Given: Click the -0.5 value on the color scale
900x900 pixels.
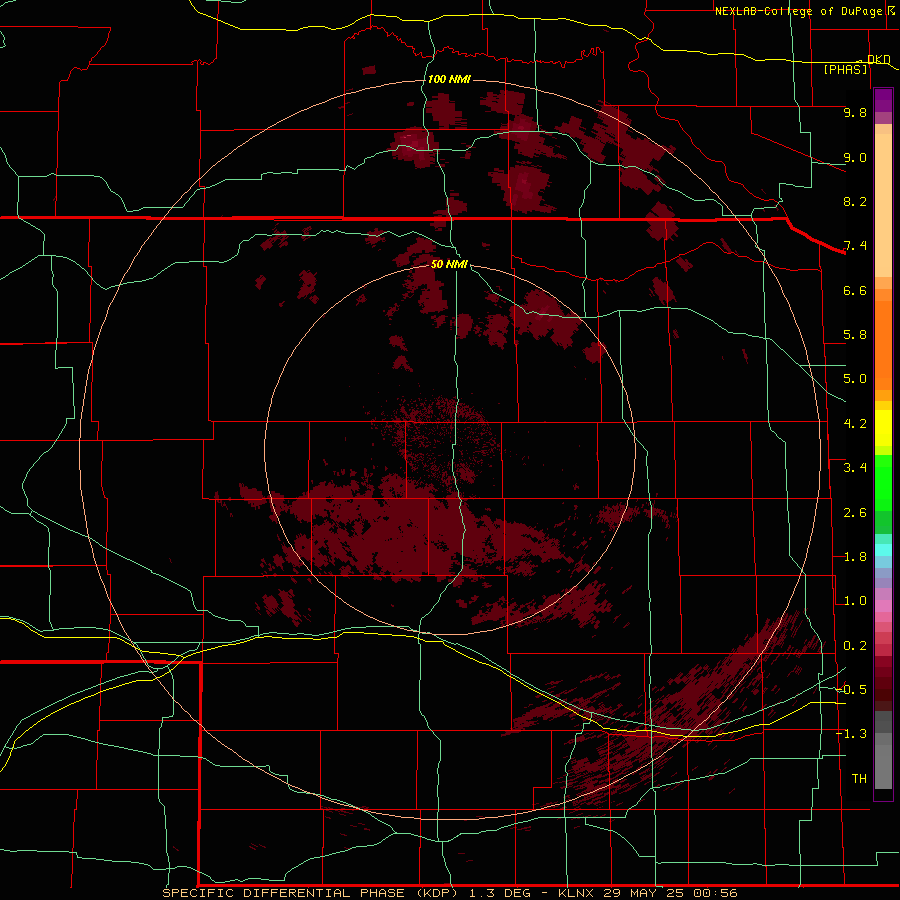Looking at the screenshot, I should click(x=851, y=690).
